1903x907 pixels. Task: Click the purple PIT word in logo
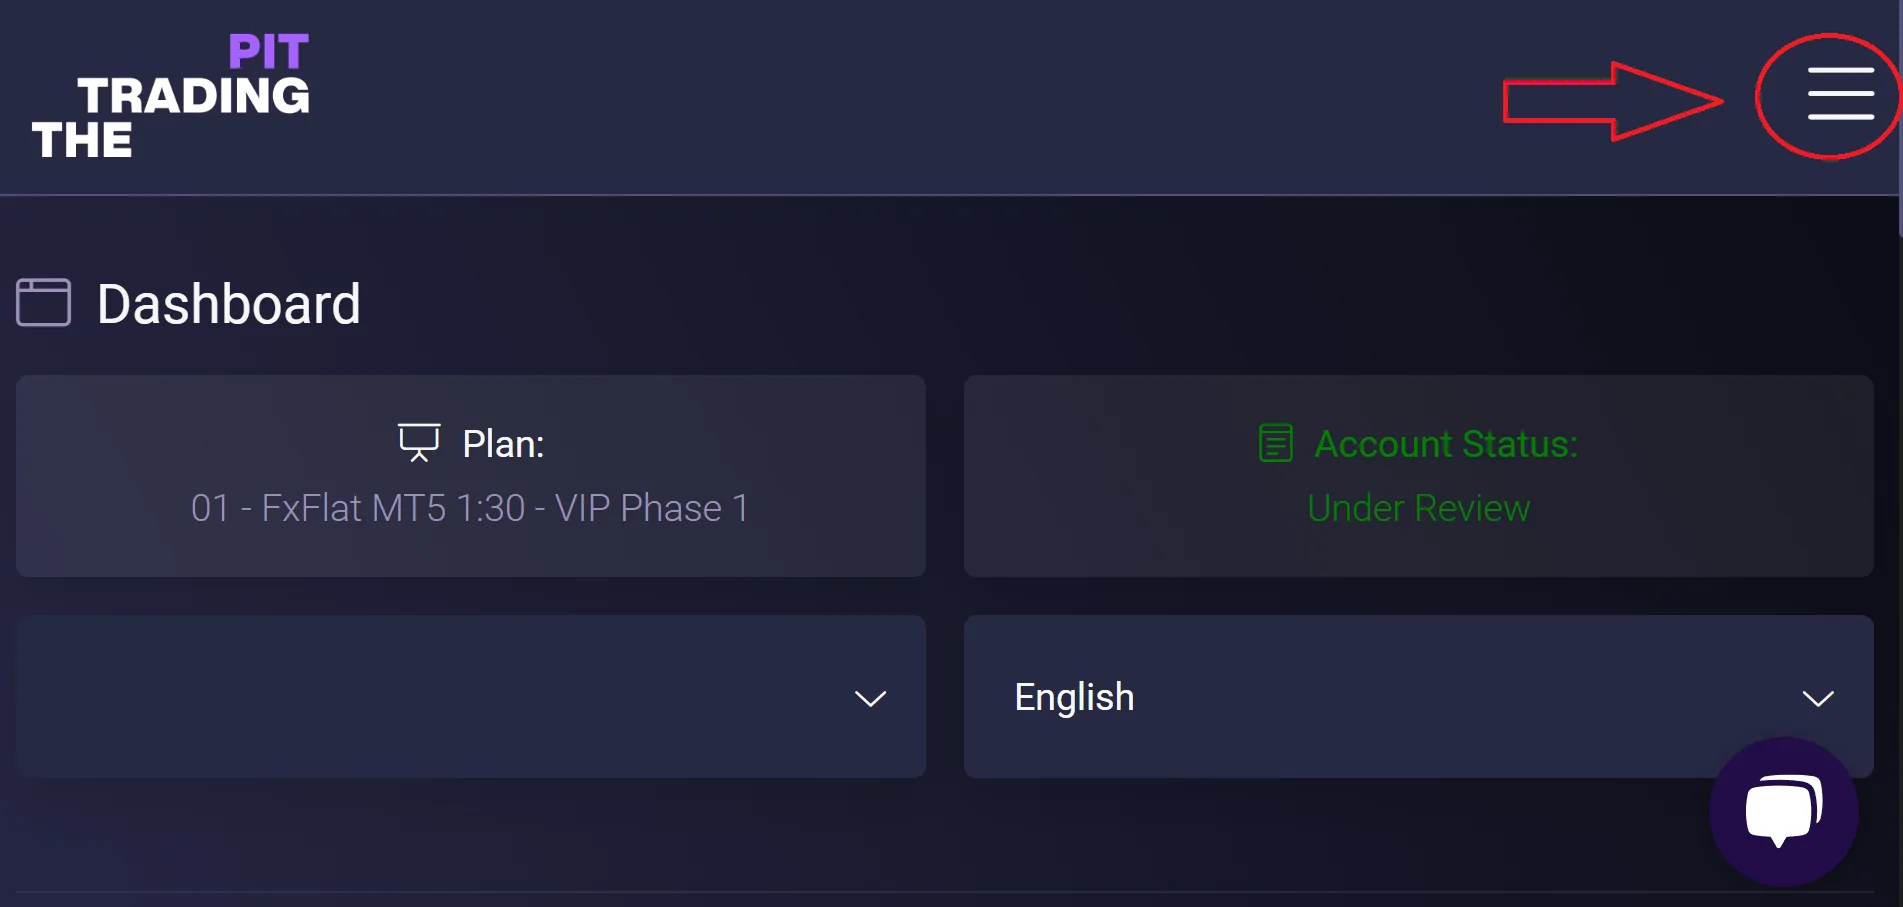click(x=268, y=52)
